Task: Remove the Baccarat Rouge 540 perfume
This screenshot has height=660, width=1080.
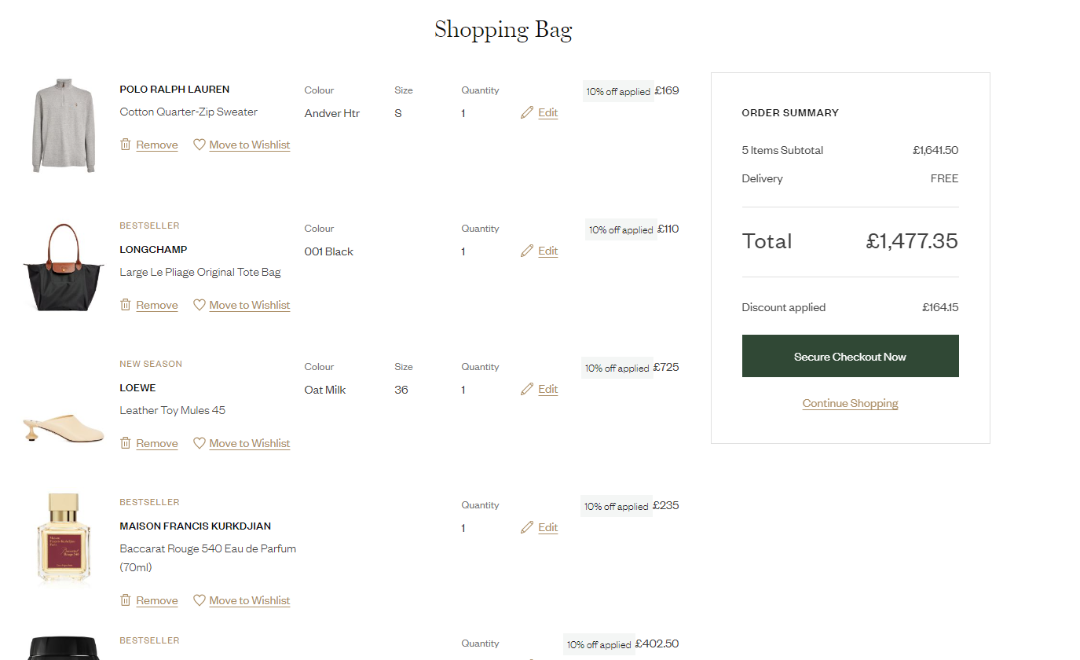Action: click(156, 601)
